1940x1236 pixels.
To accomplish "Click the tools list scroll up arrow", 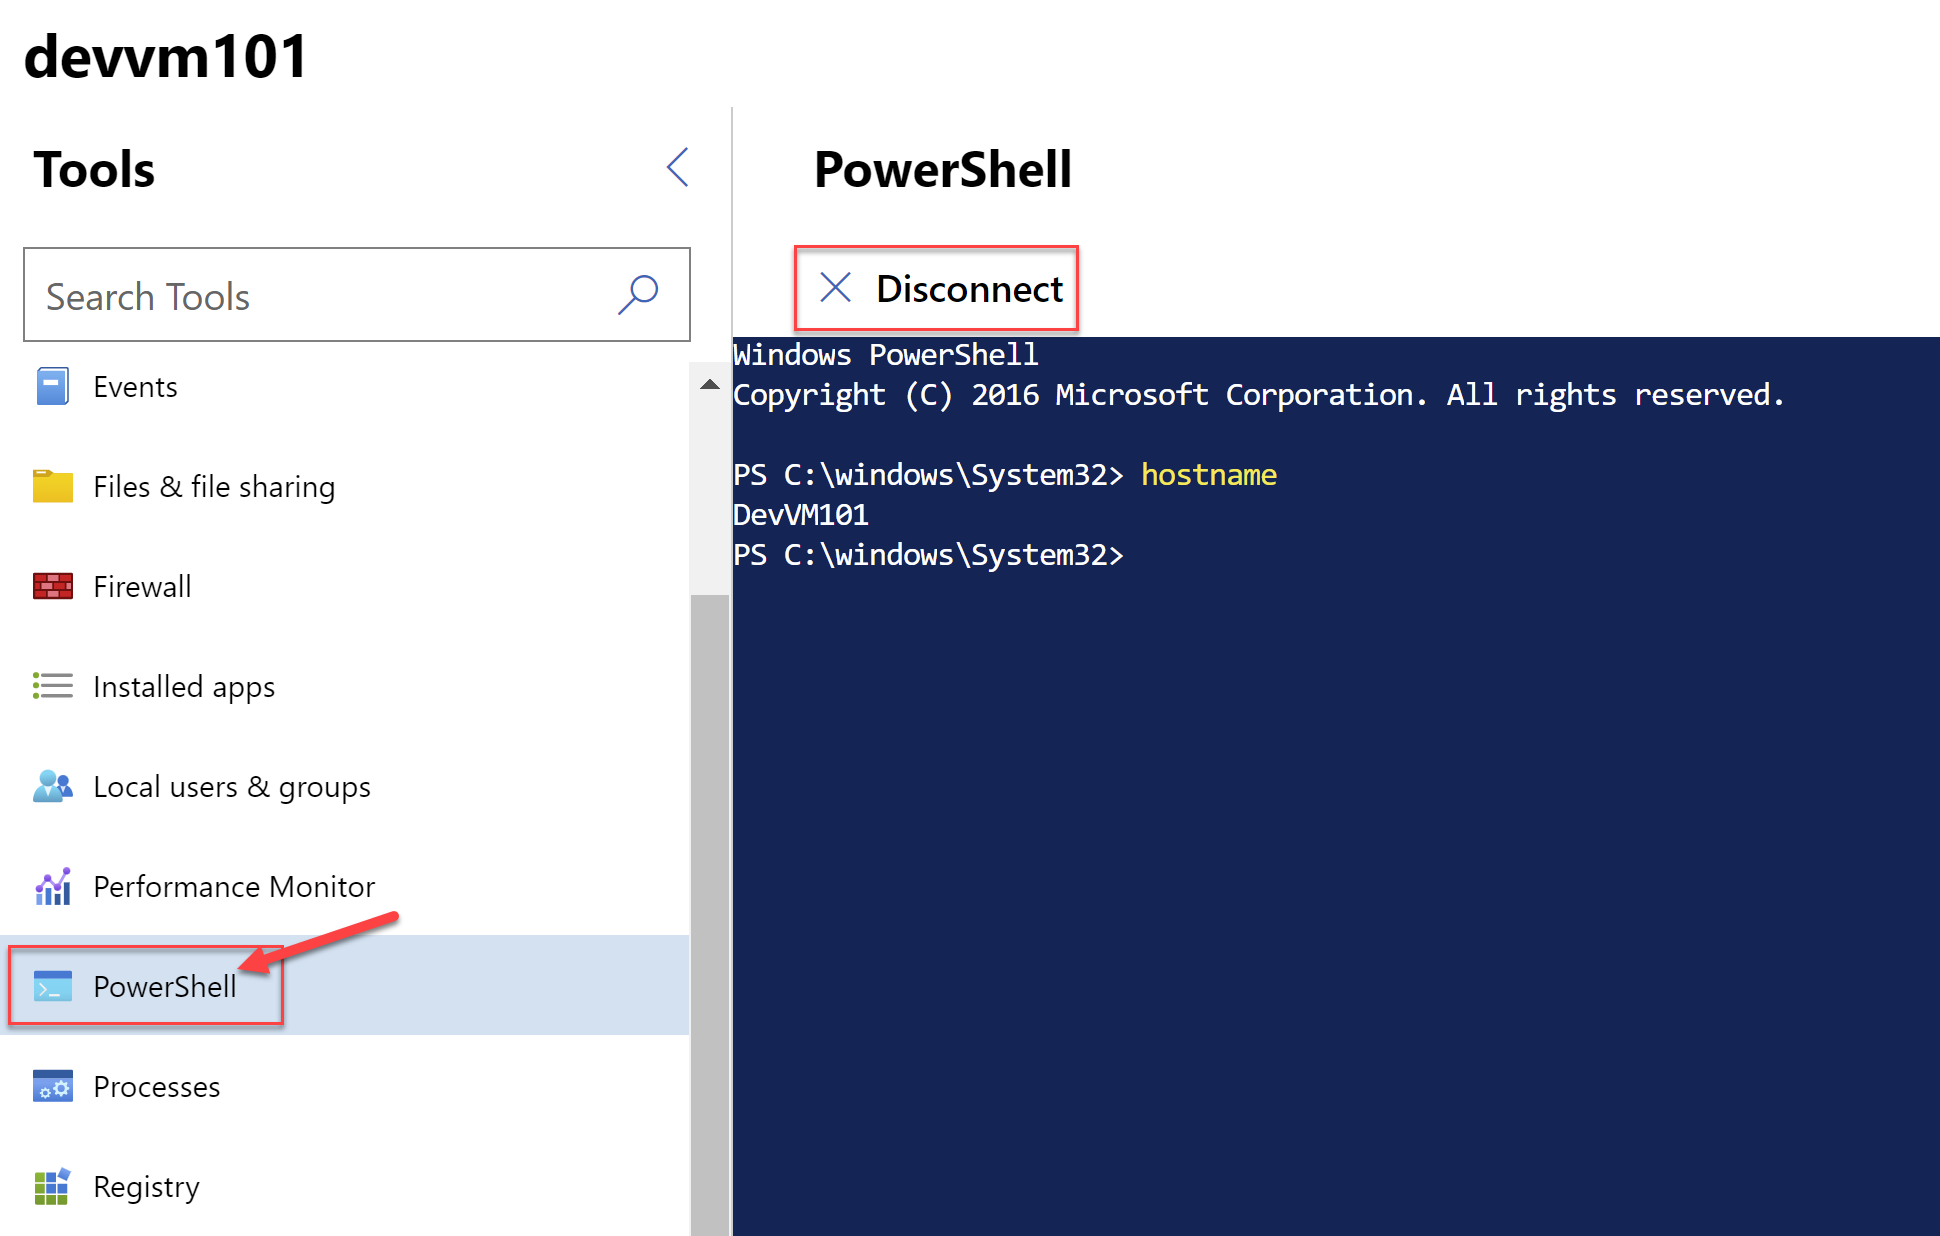I will pyautogui.click(x=710, y=384).
